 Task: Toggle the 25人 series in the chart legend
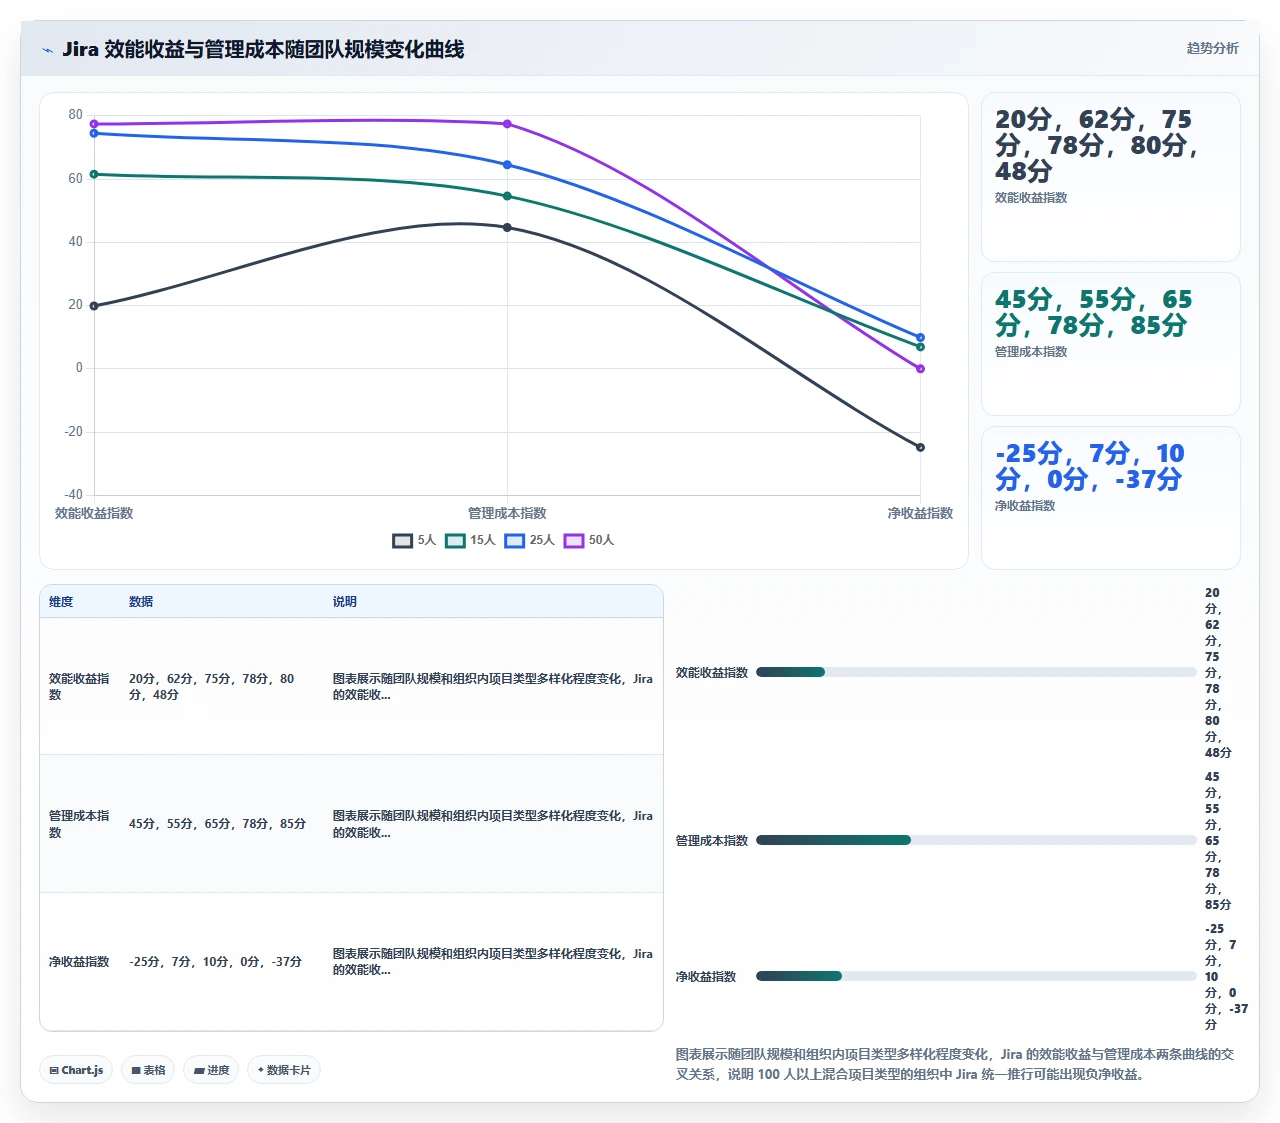pyautogui.click(x=529, y=540)
